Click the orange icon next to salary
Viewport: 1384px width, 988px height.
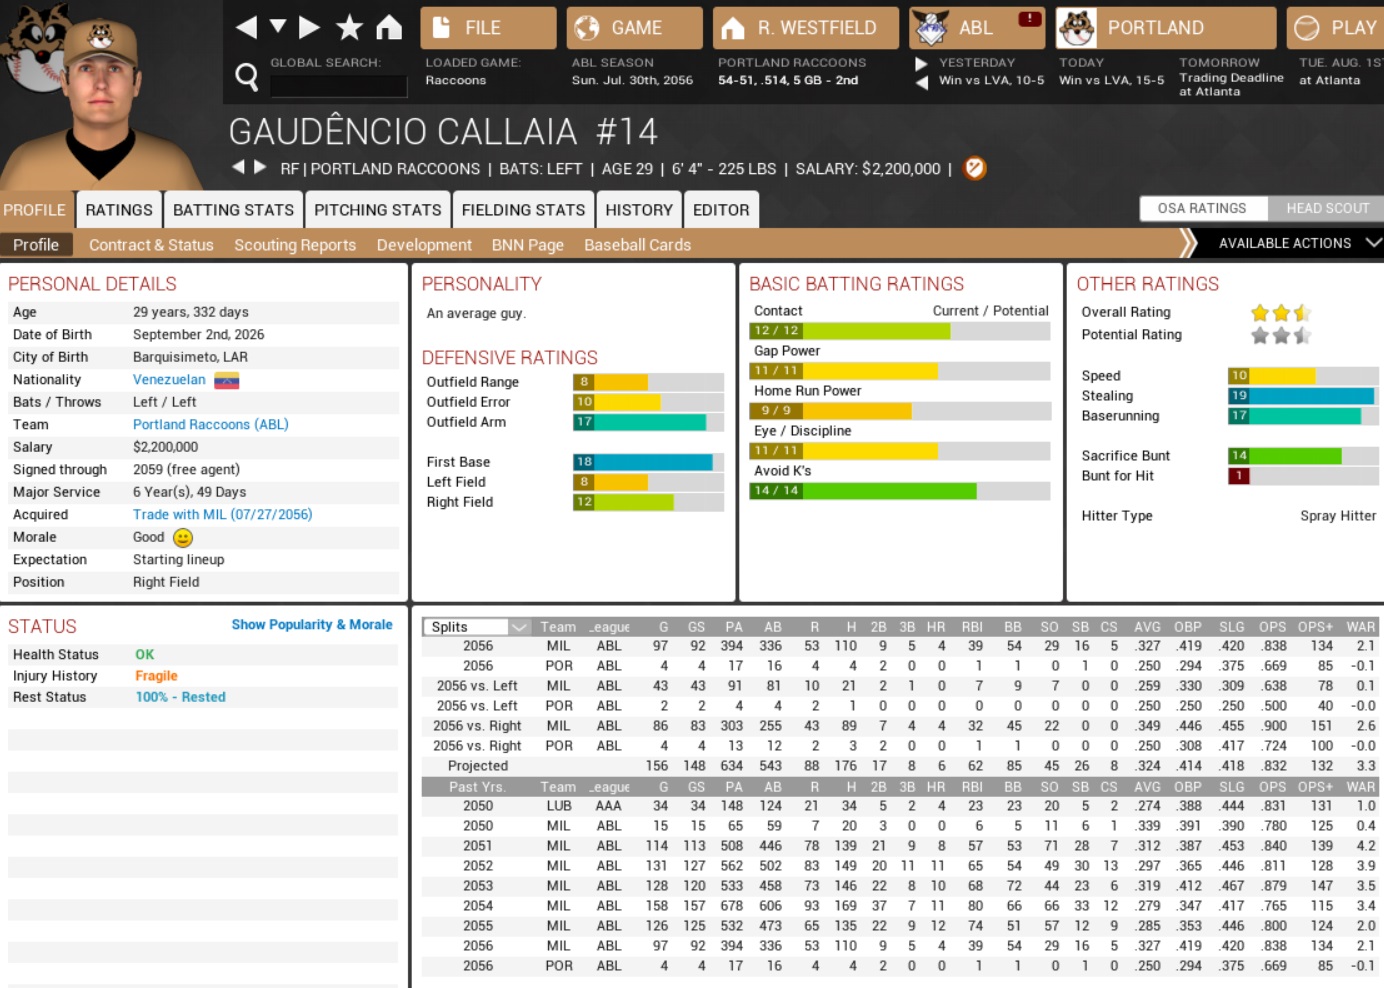974,169
